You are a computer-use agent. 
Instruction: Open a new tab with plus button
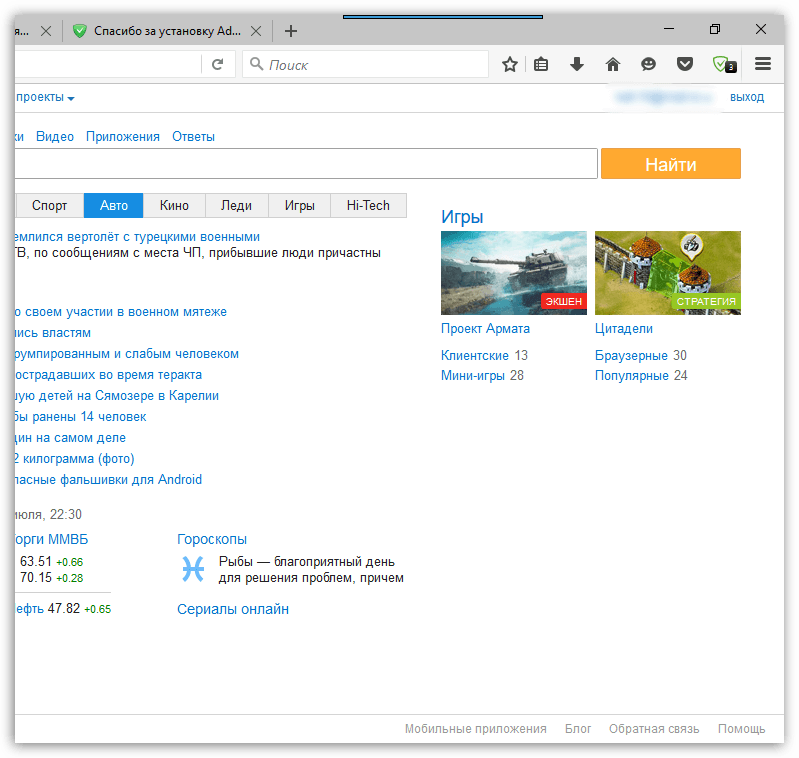coord(291,31)
